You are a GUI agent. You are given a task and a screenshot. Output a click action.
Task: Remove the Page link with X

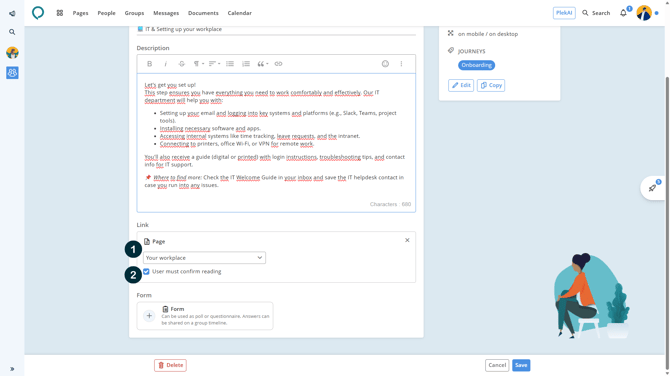tap(407, 240)
